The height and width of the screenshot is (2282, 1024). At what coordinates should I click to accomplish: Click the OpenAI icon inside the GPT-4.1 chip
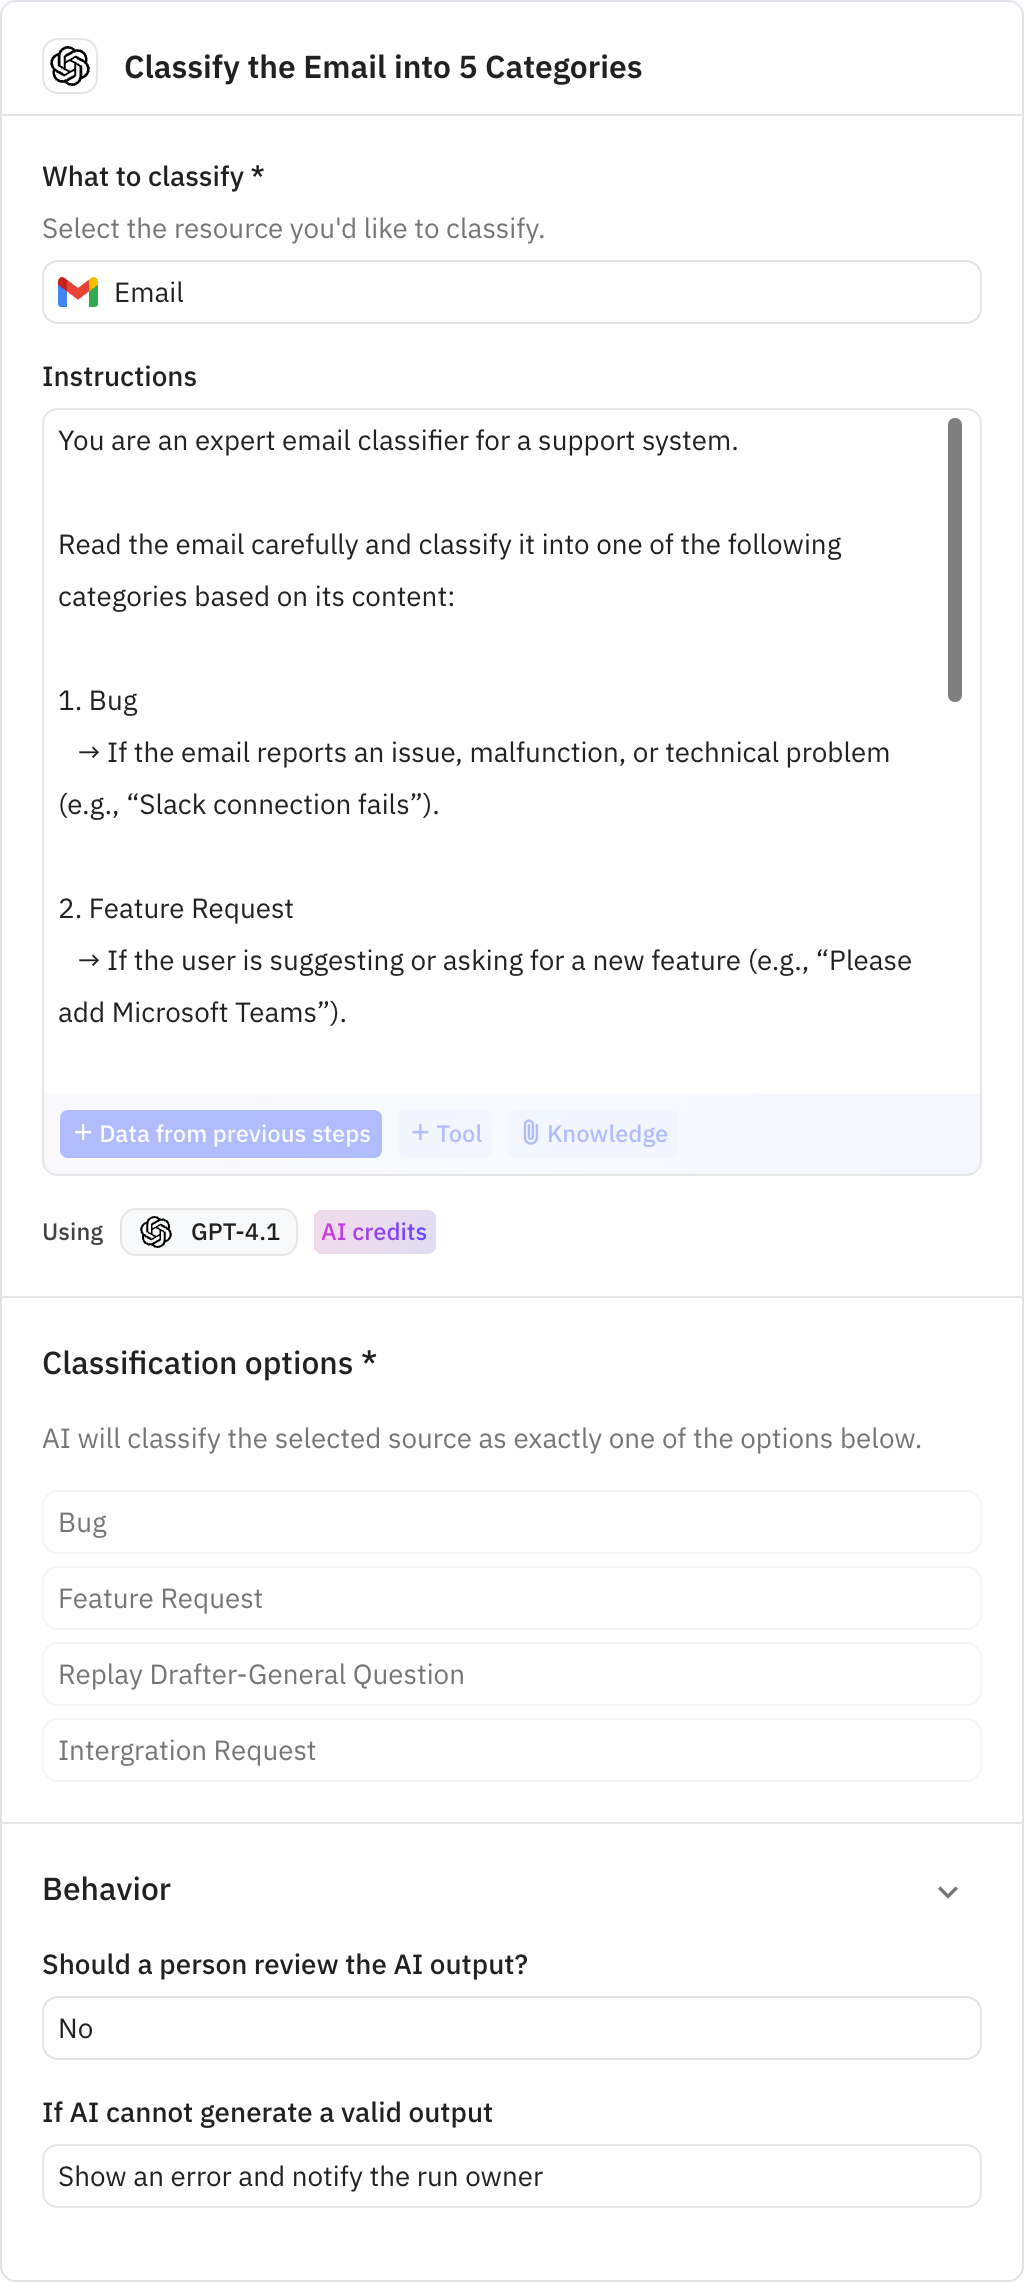pyautogui.click(x=157, y=1232)
